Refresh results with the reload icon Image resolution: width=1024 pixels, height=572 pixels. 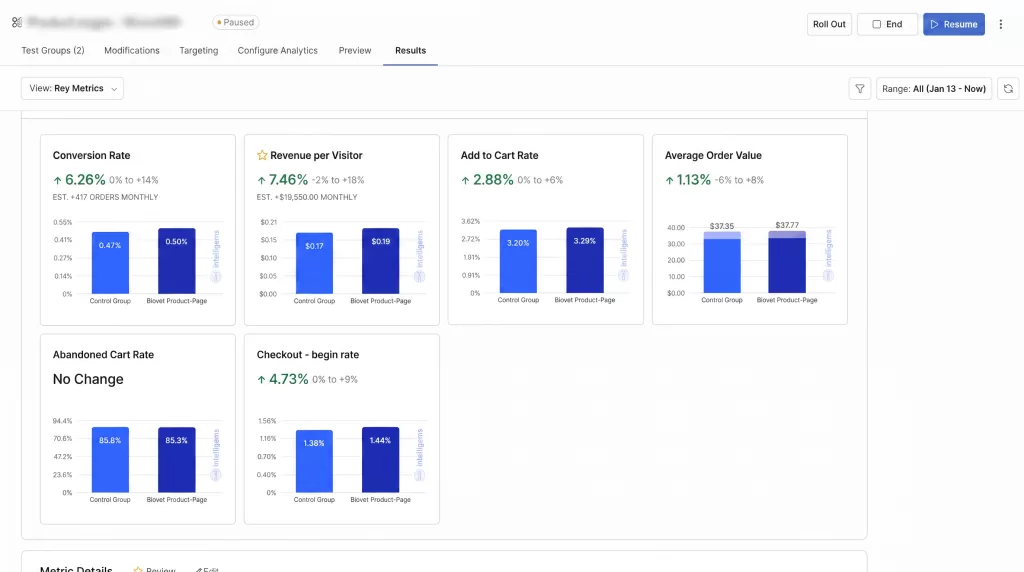1008,89
